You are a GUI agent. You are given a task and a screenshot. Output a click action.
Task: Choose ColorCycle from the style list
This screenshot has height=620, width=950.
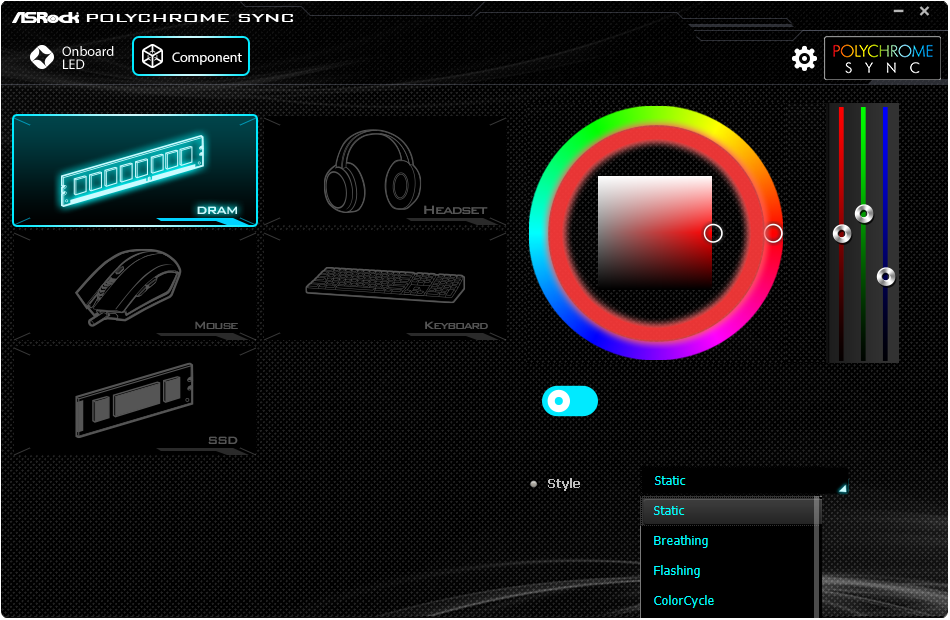pyautogui.click(x=729, y=601)
